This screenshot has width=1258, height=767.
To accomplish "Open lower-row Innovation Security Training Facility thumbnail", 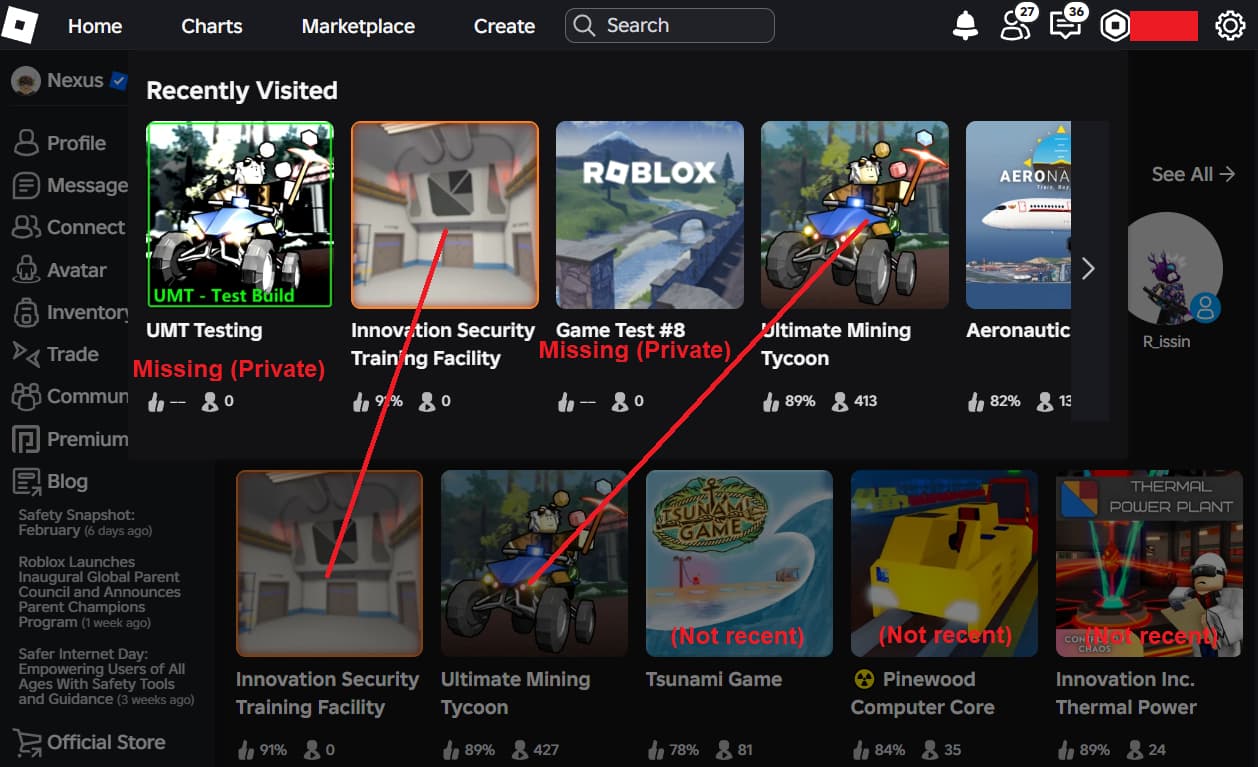I will click(x=329, y=563).
